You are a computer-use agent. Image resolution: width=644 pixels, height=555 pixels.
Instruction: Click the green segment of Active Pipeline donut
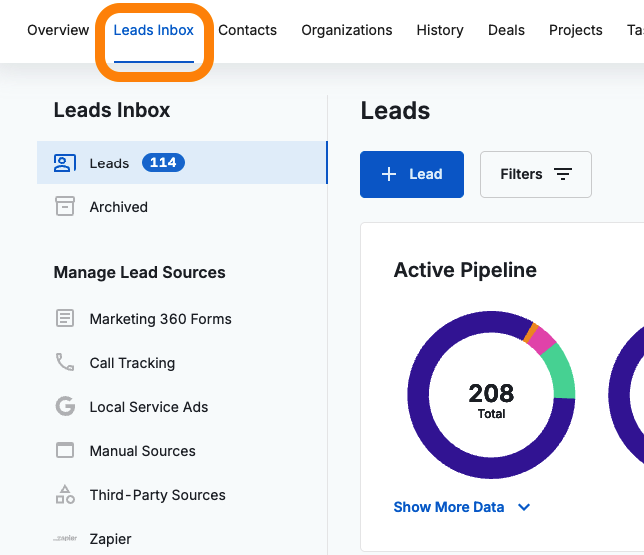(x=561, y=372)
